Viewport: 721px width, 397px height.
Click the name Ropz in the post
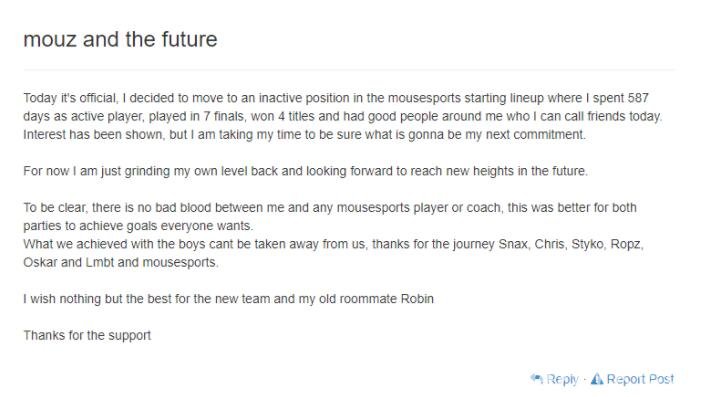pos(626,244)
